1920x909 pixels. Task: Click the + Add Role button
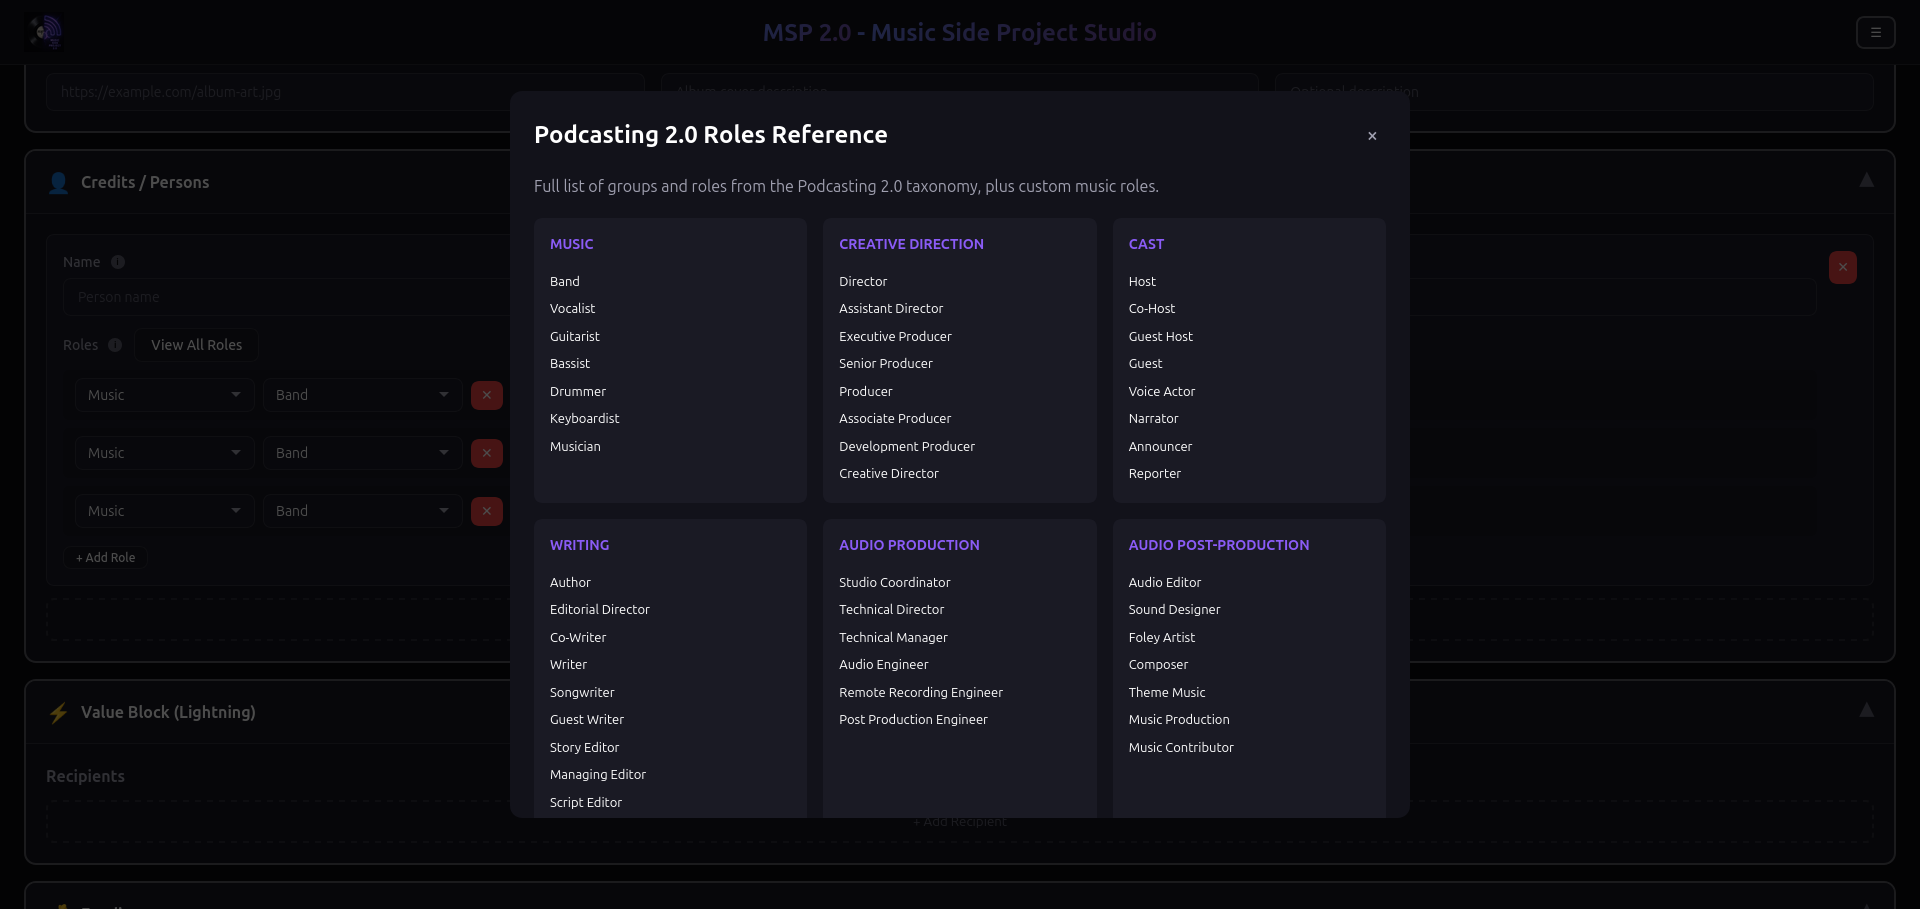(105, 558)
